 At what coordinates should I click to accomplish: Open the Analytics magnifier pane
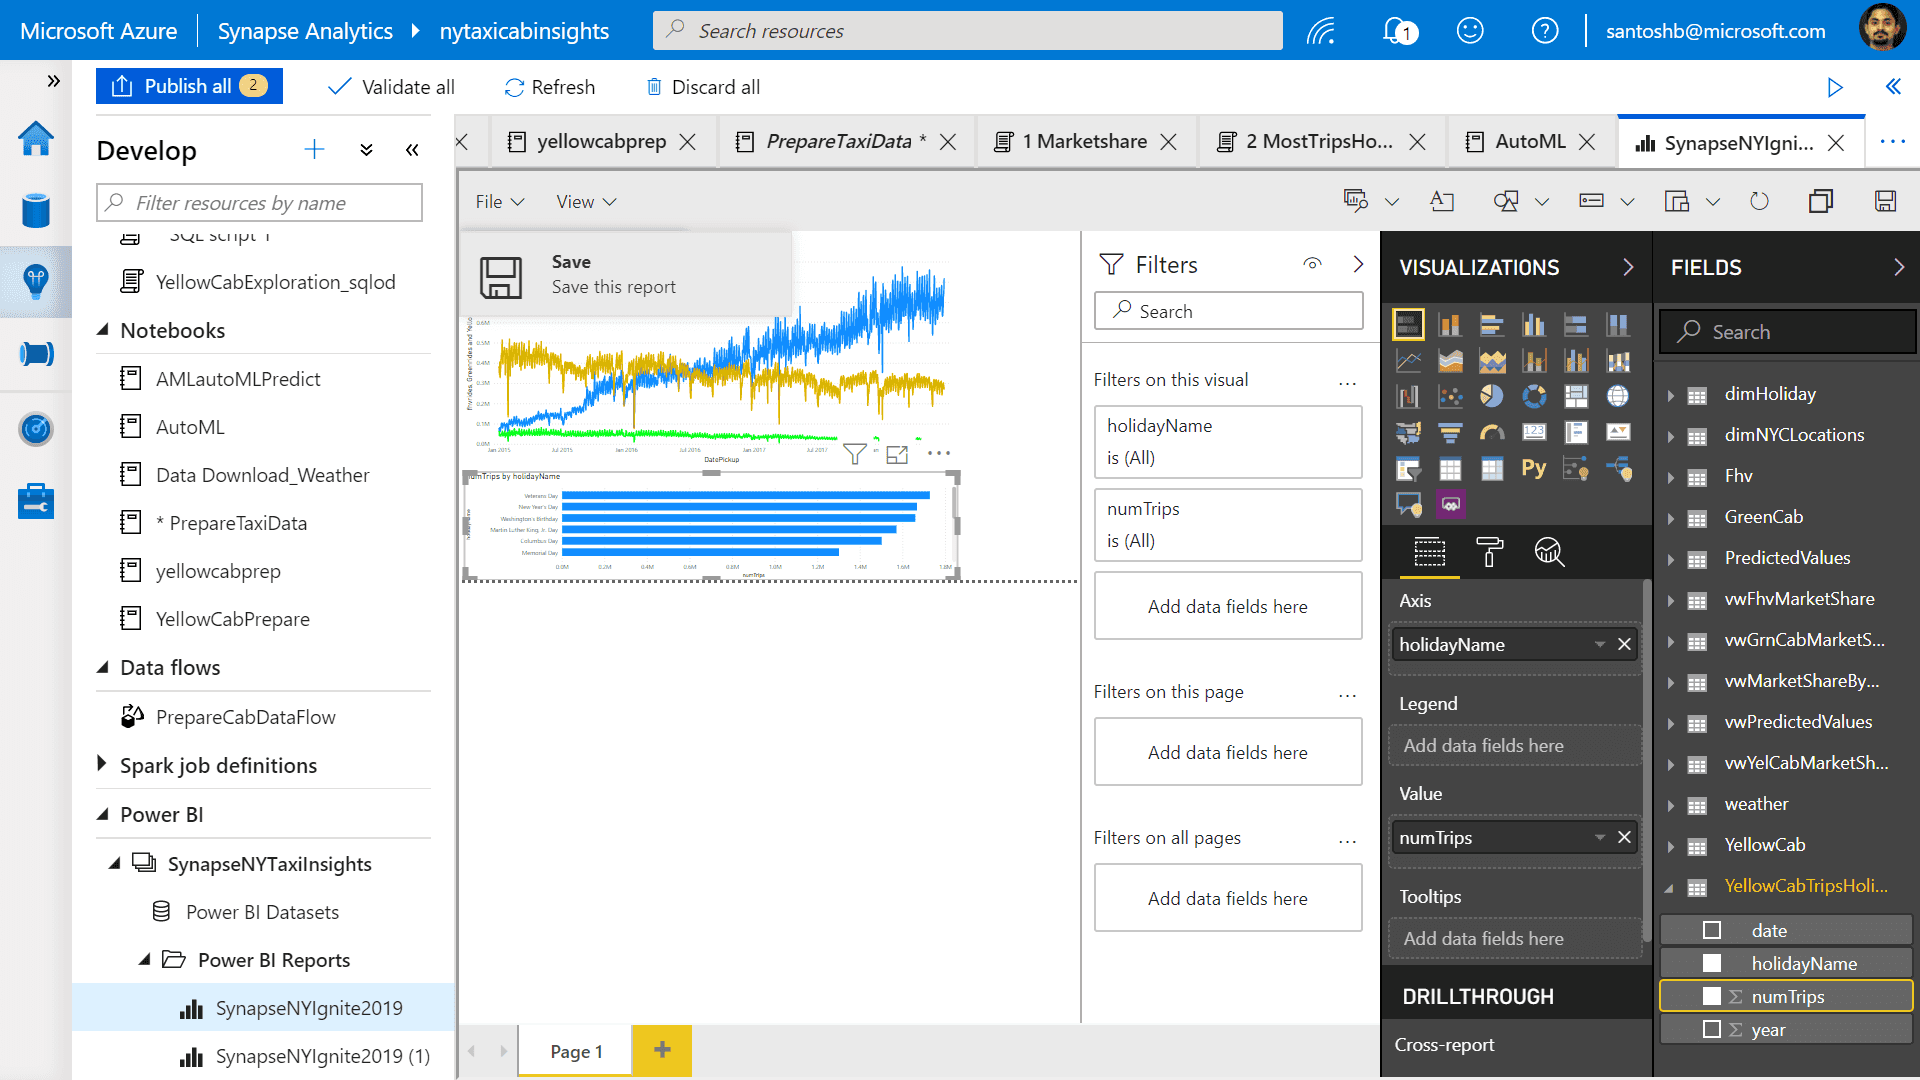[x=1549, y=552]
